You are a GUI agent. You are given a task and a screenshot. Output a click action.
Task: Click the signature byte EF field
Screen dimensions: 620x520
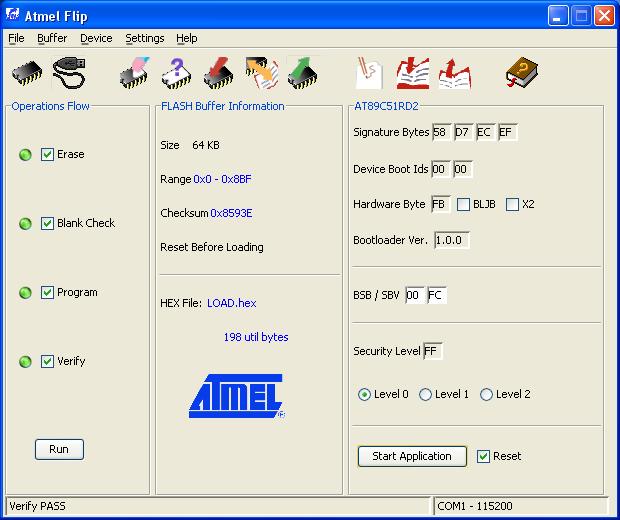tap(508, 132)
